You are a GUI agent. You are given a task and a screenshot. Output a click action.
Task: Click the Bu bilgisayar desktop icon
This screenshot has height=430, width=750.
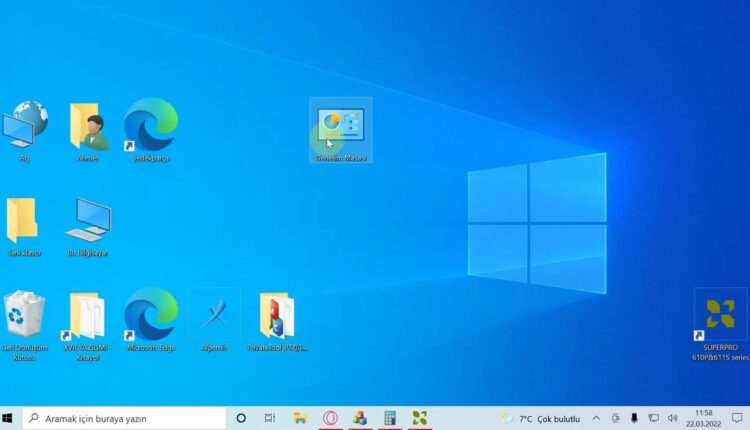pyautogui.click(x=88, y=220)
